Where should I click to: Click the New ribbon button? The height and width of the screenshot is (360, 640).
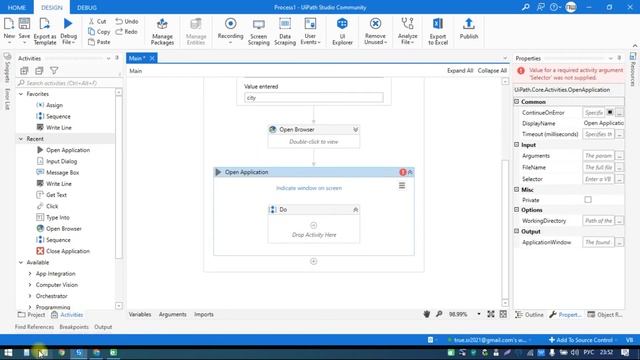pyautogui.click(x=9, y=30)
